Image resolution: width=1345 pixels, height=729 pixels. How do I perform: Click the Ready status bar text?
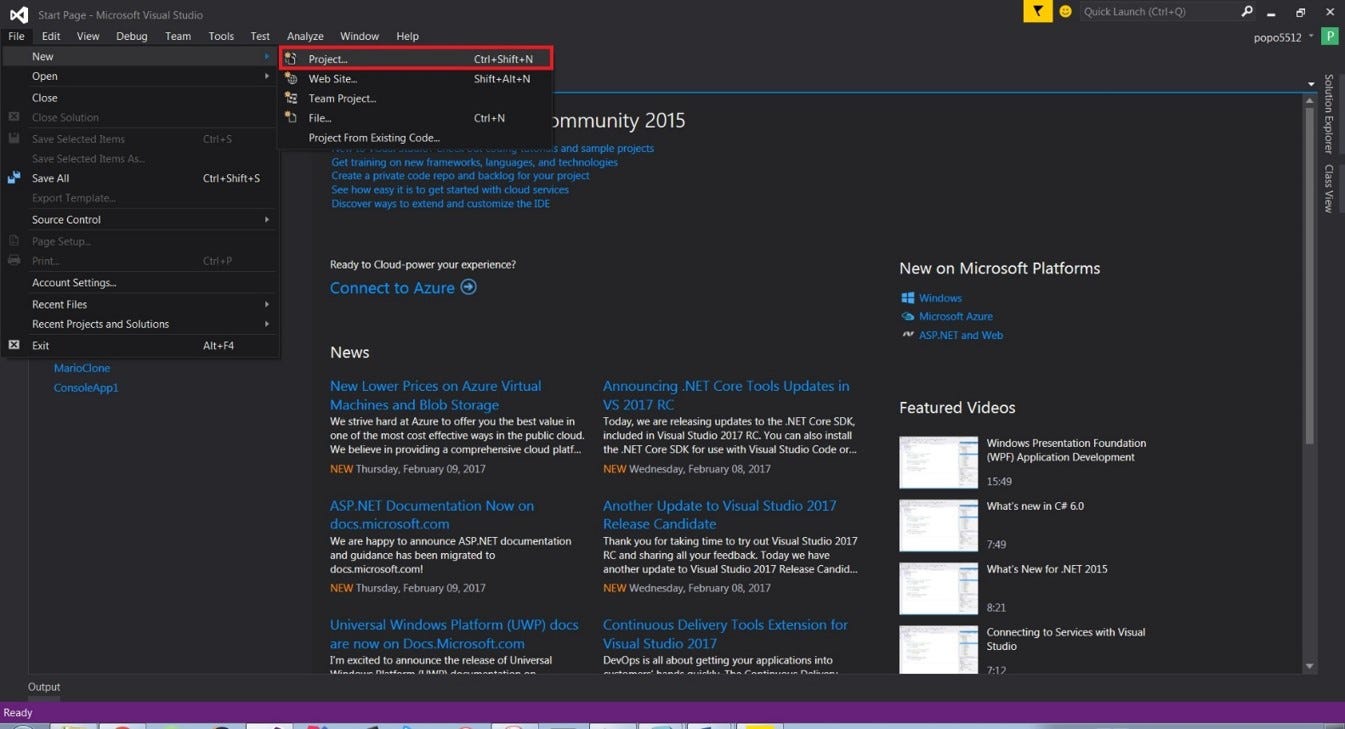click(18, 712)
